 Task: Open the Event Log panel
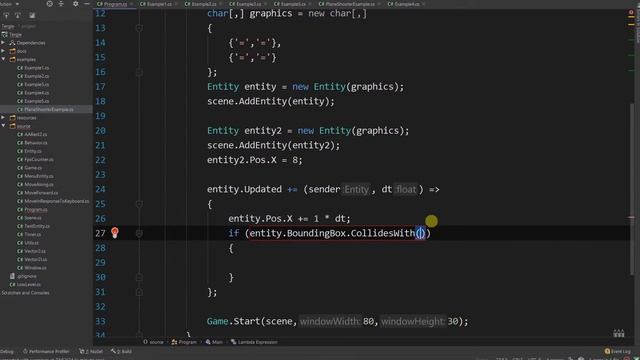pyautogui.click(x=618, y=351)
